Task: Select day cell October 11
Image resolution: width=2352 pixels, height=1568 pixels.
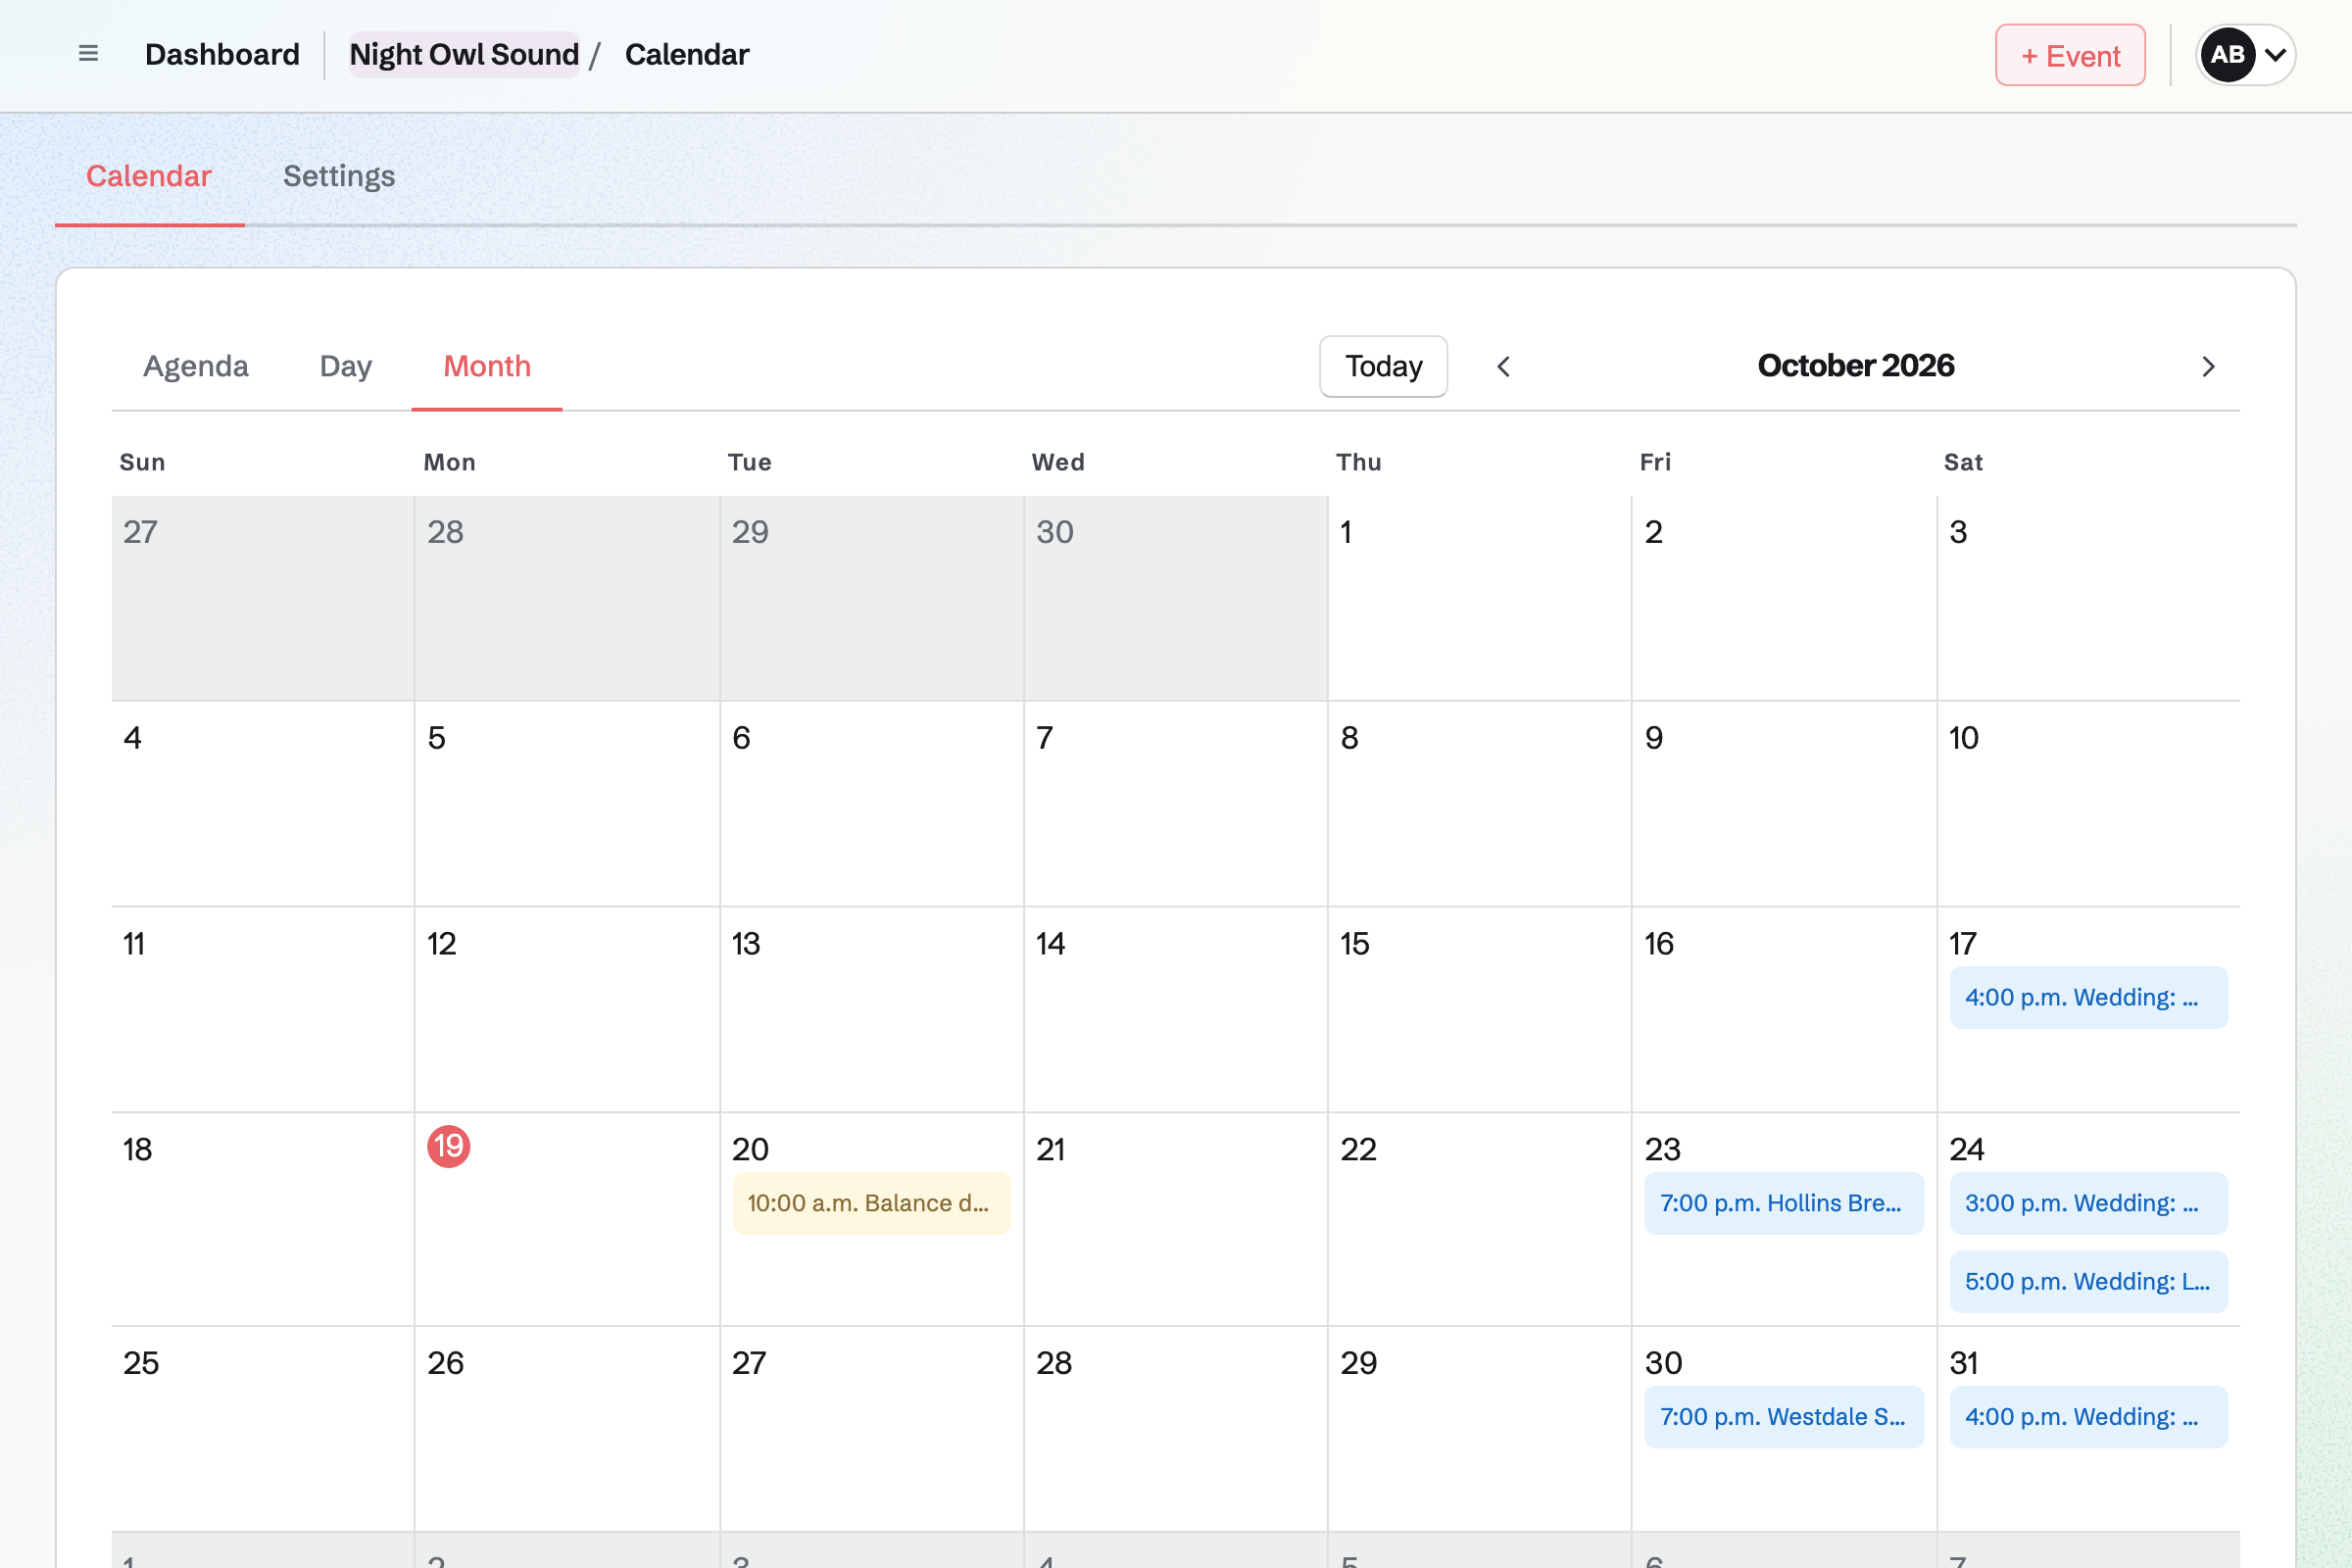Action: [x=263, y=1009]
